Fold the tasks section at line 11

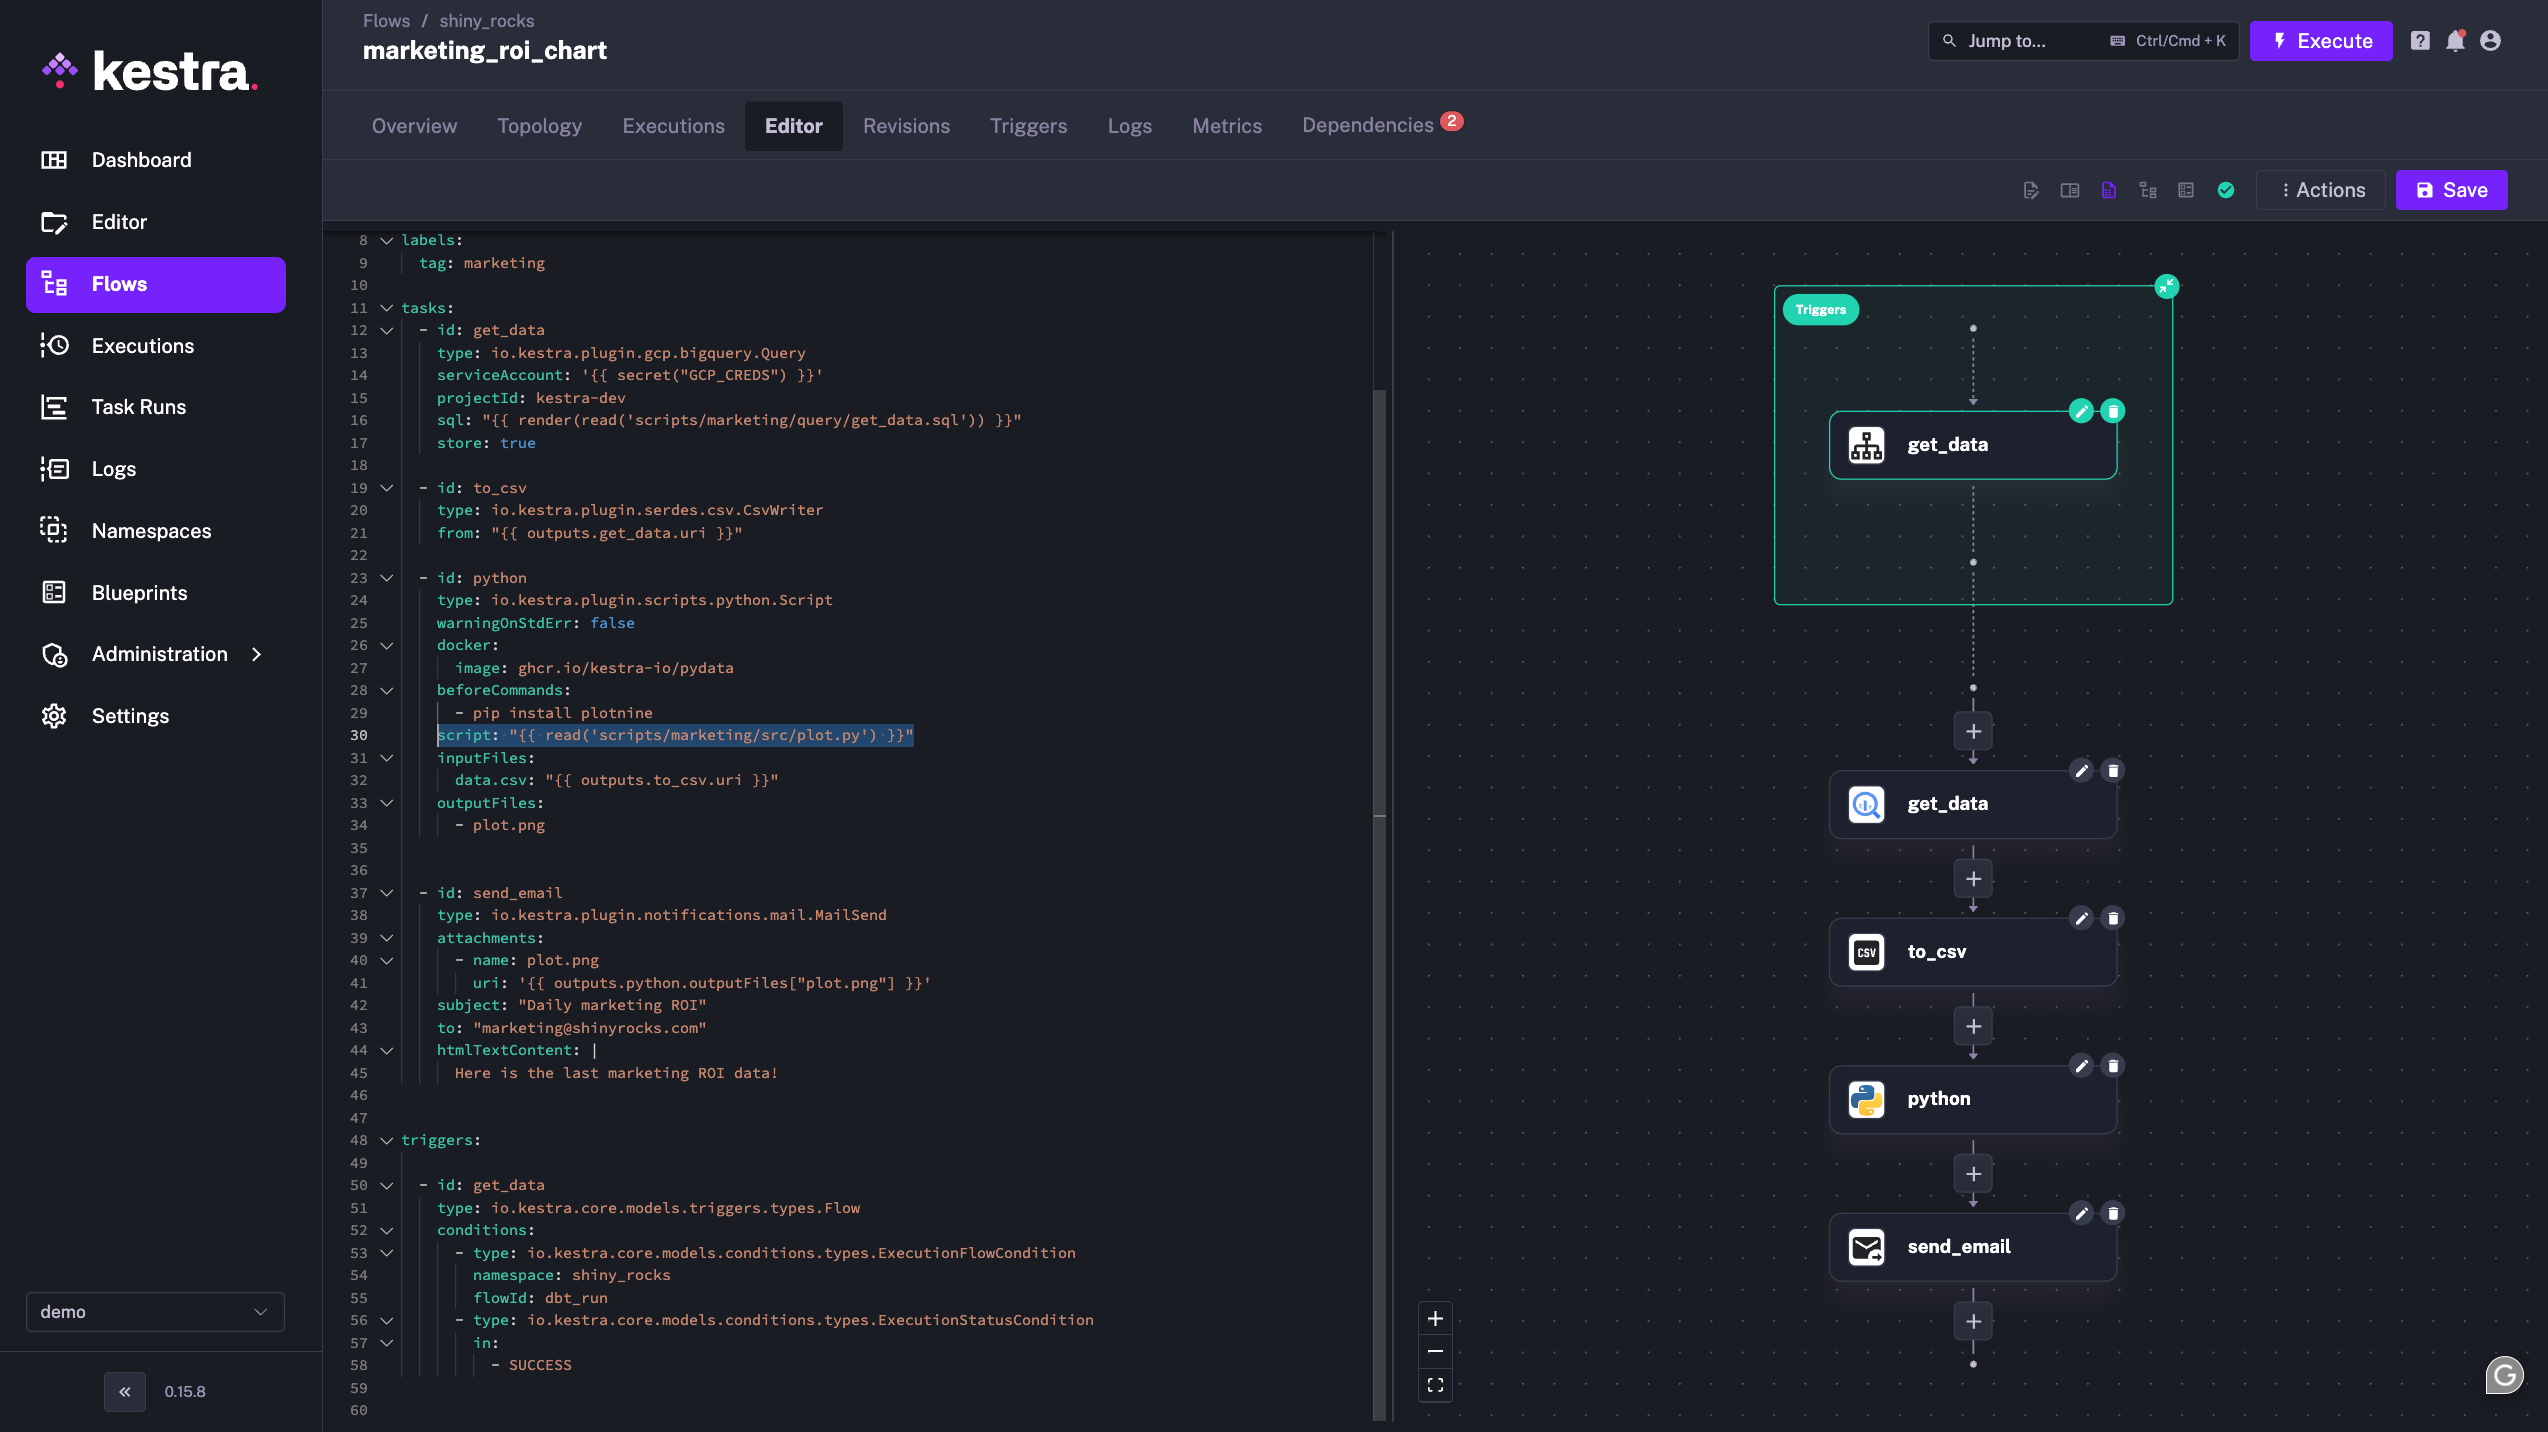(x=386, y=308)
